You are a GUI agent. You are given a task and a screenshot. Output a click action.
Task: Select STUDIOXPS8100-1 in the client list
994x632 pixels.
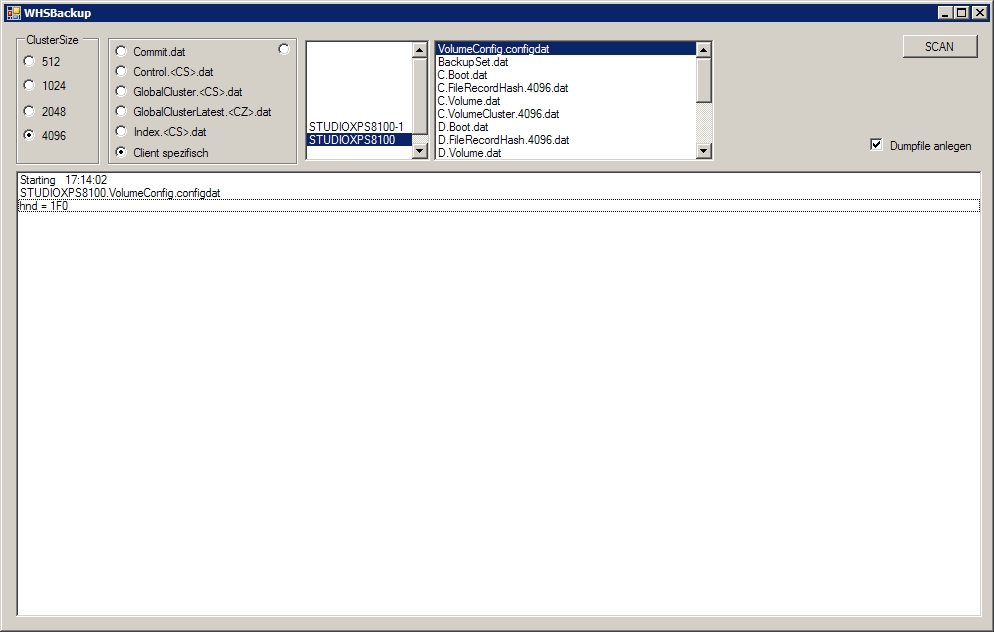359,127
